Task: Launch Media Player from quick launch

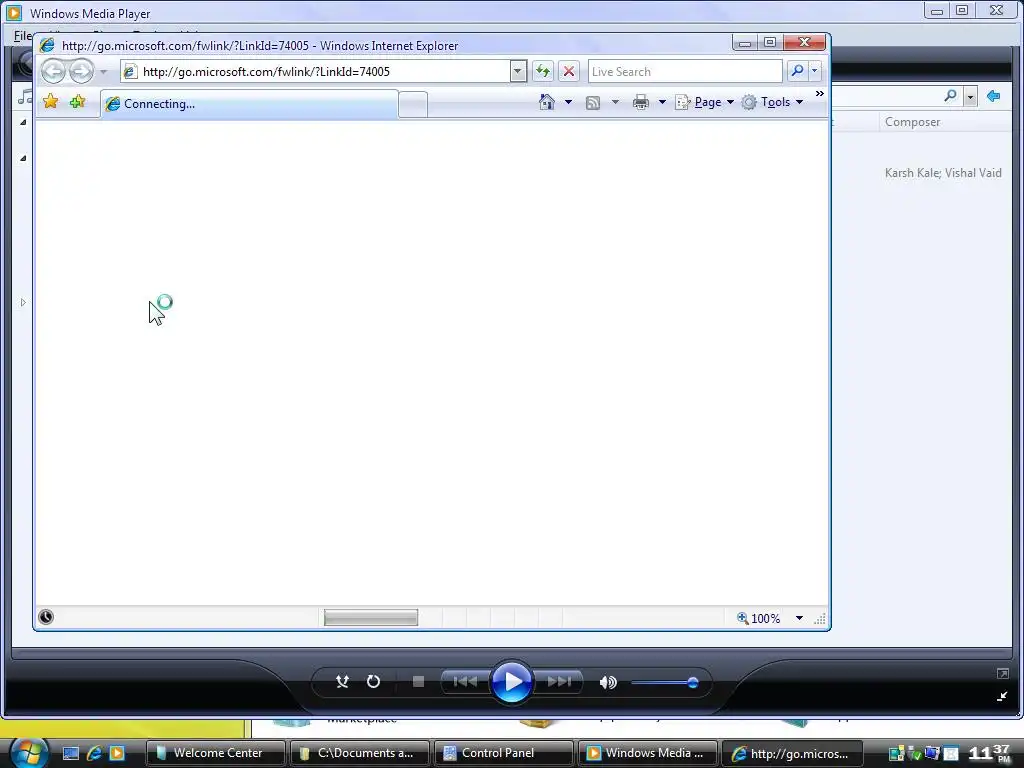Action: point(117,753)
